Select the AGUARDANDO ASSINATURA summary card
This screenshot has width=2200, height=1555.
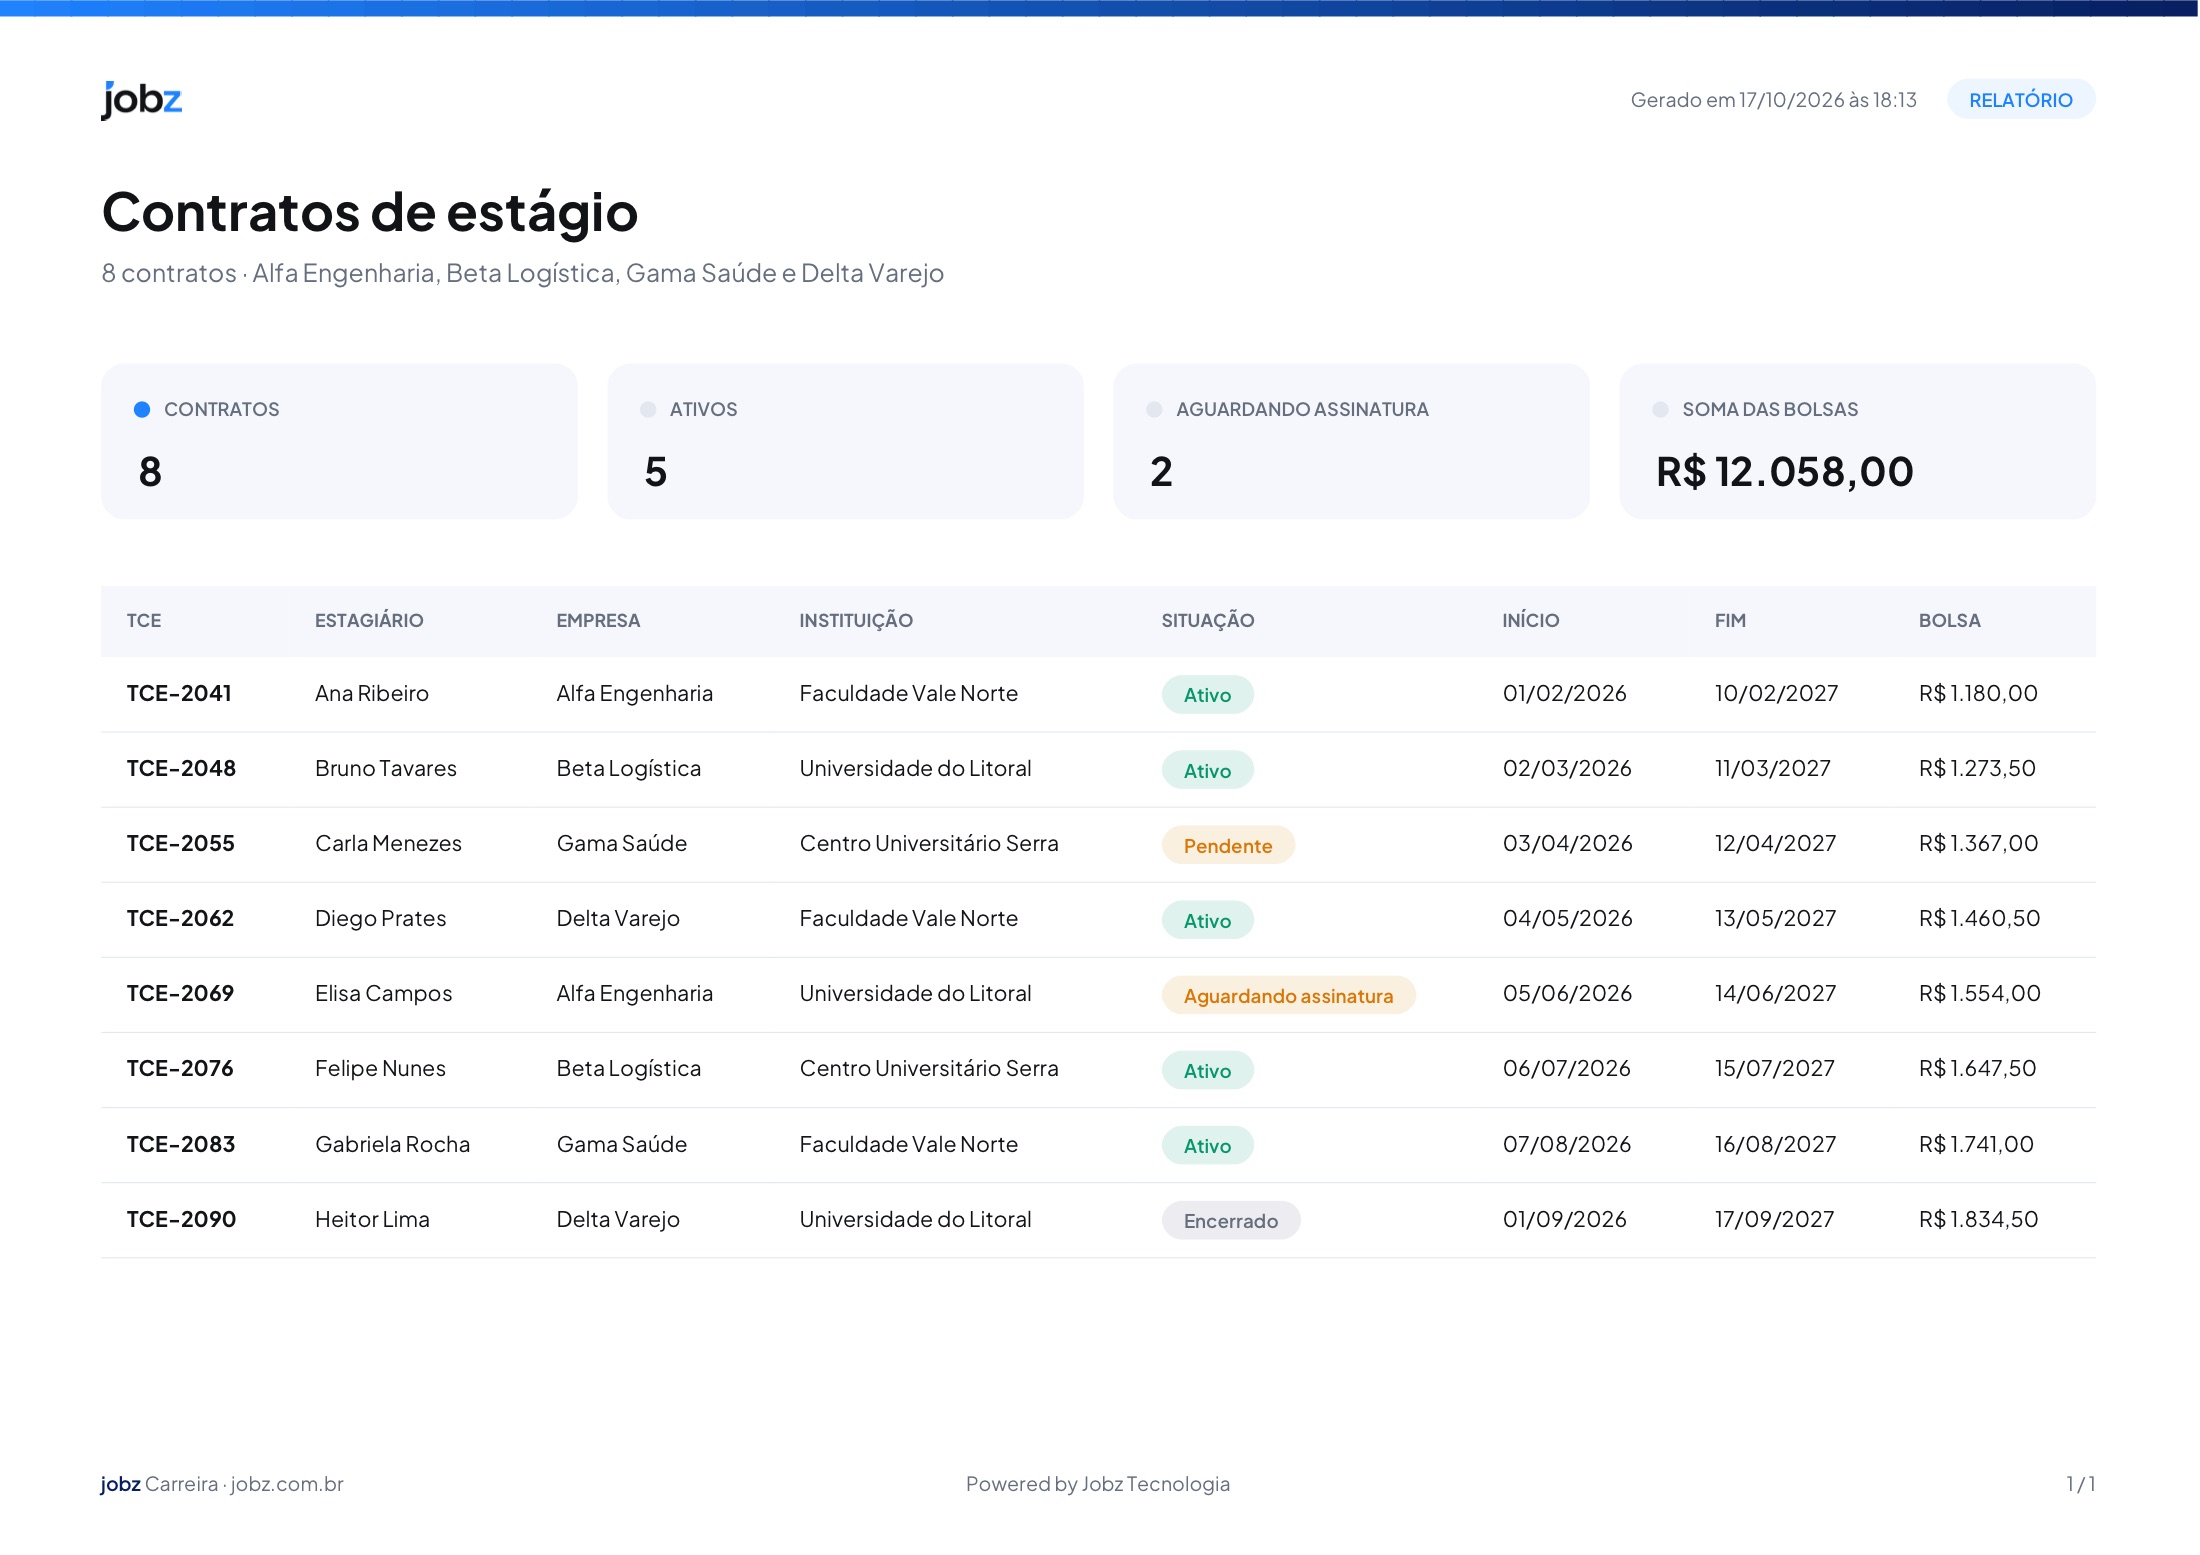(x=1351, y=441)
